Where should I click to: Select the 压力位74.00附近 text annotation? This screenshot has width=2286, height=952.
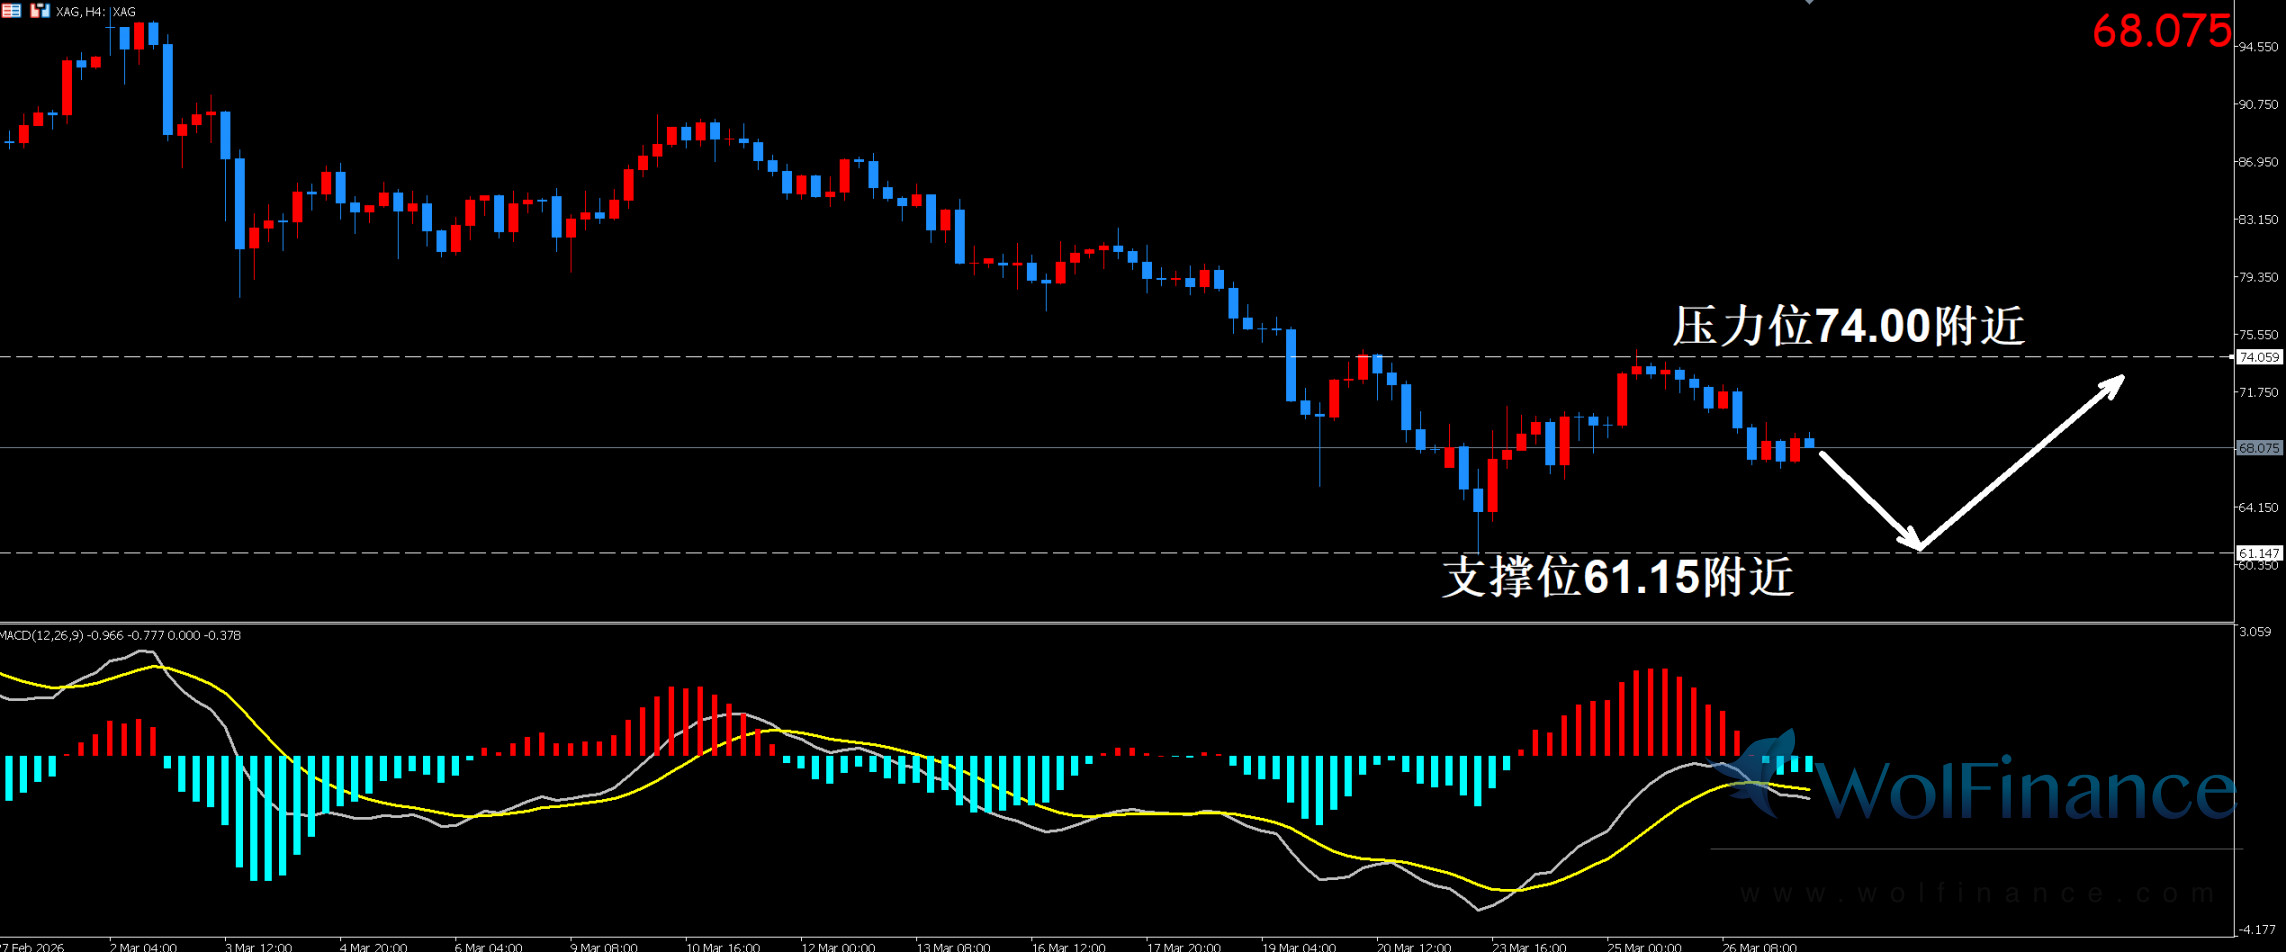[1848, 326]
